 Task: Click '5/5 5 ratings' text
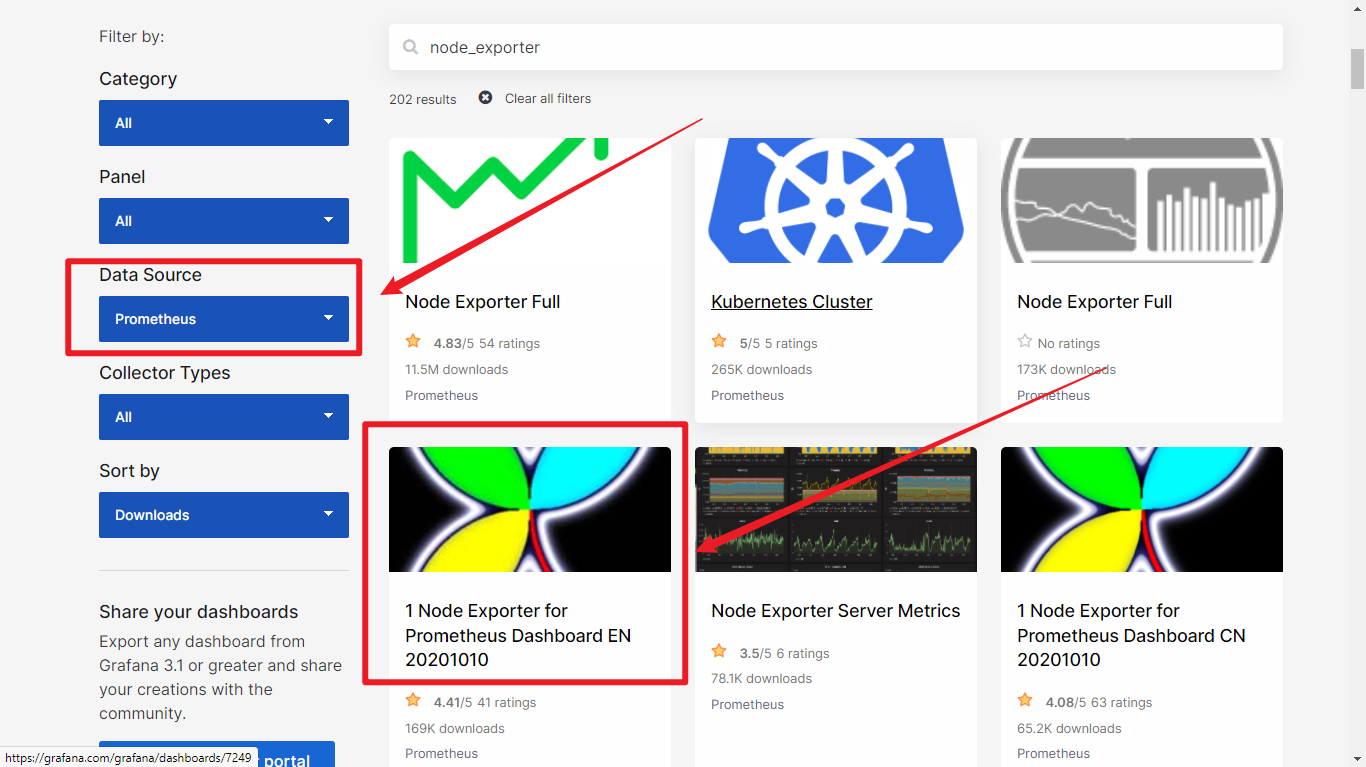point(778,343)
